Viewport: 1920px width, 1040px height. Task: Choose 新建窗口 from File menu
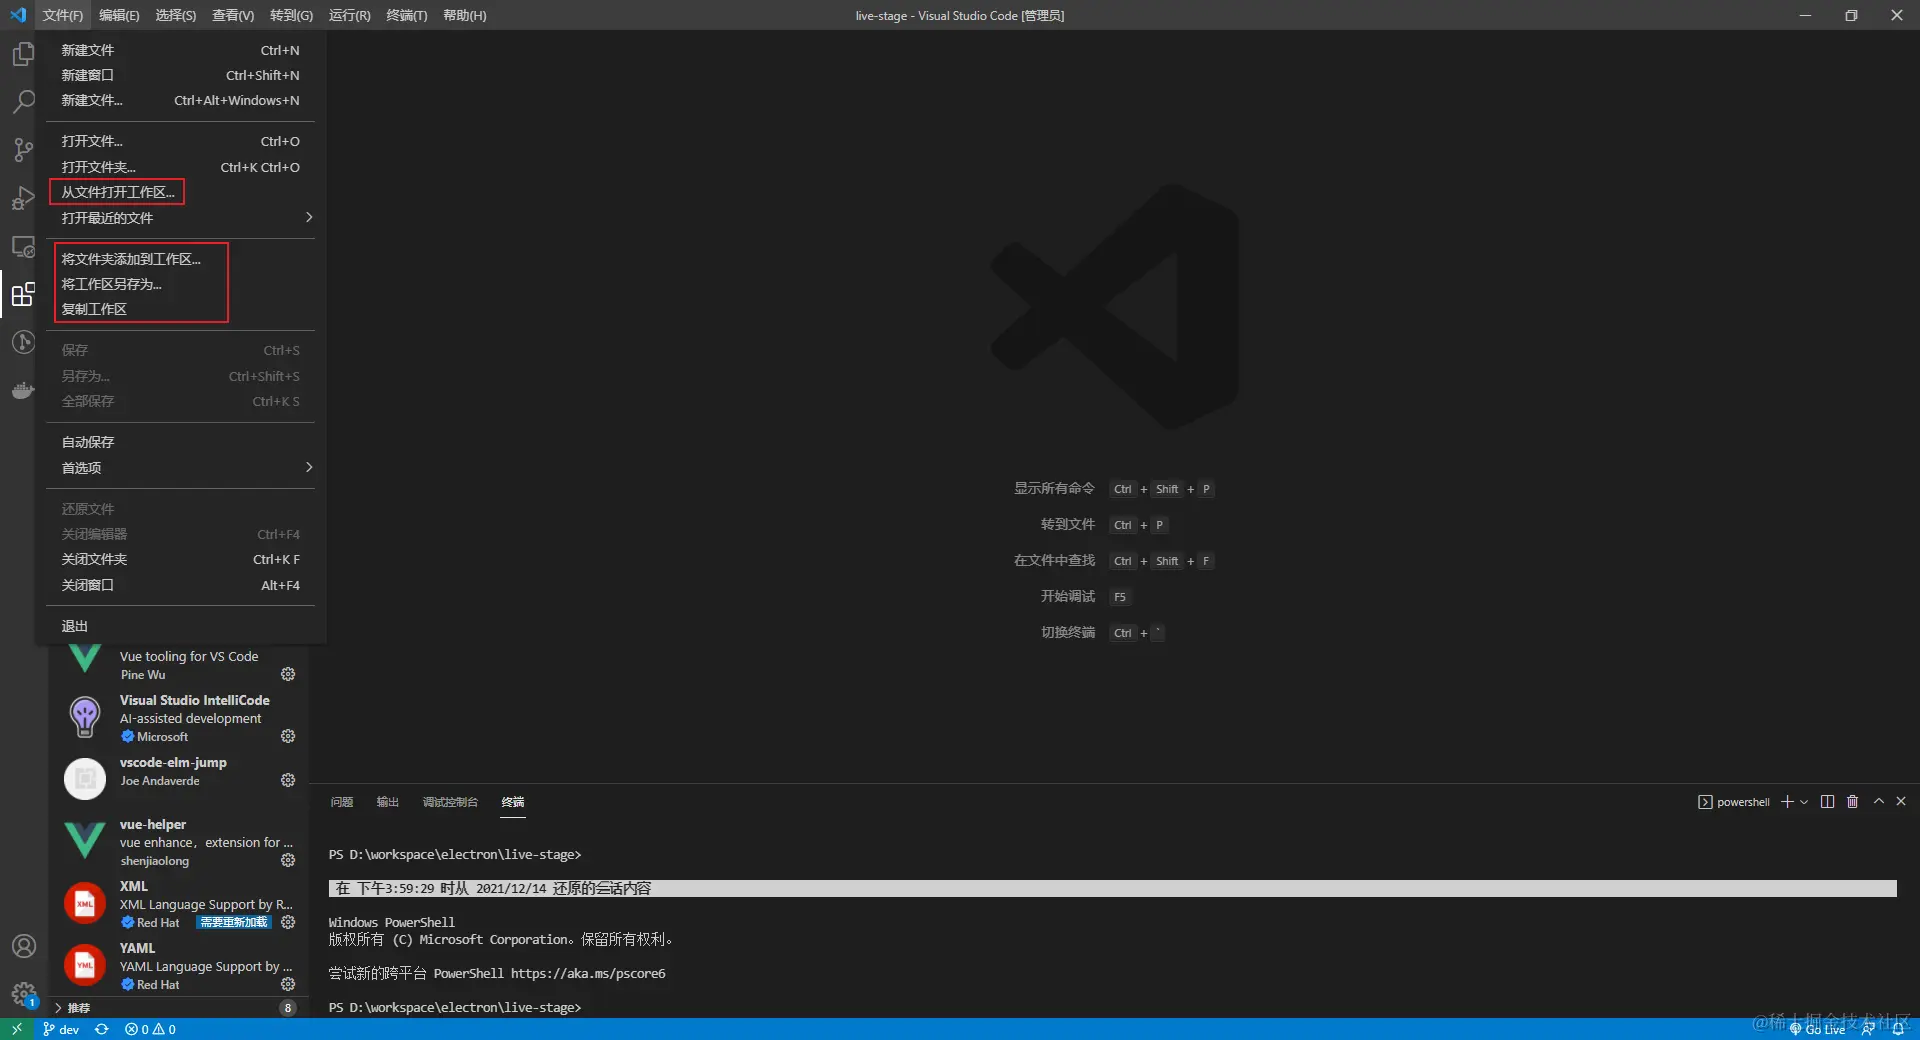(x=180, y=75)
